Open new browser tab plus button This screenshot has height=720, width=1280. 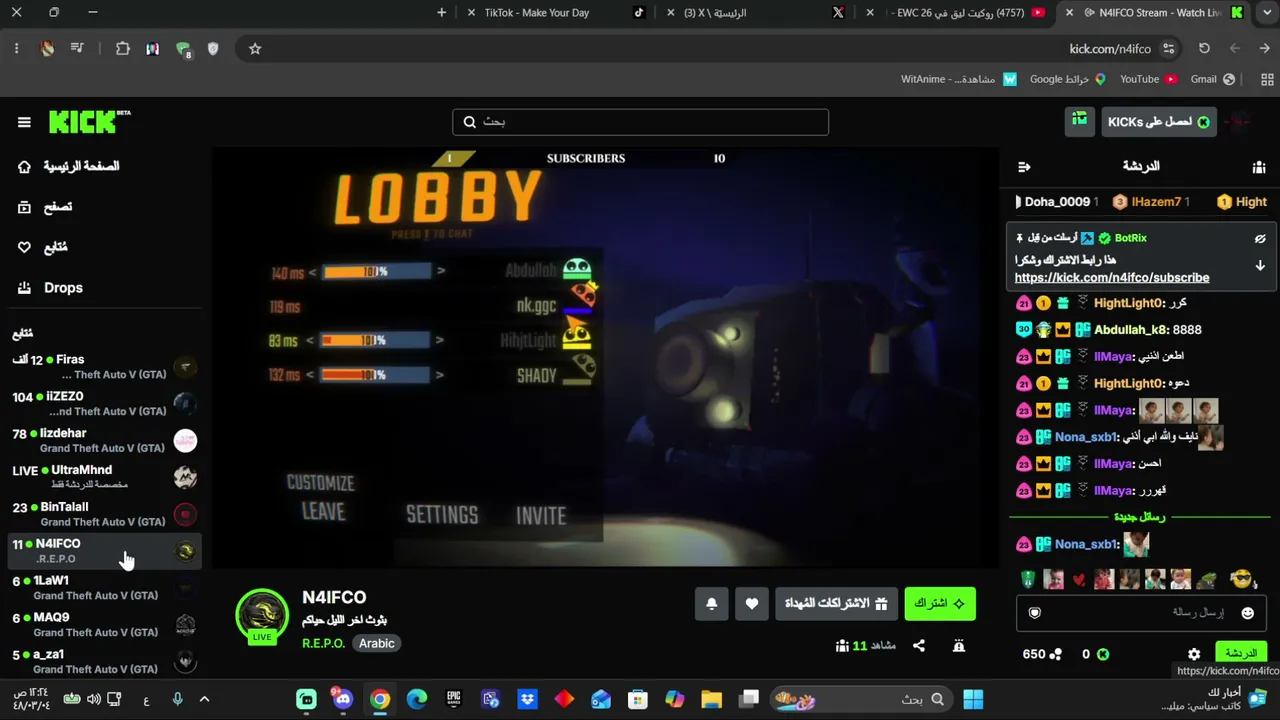click(x=442, y=13)
